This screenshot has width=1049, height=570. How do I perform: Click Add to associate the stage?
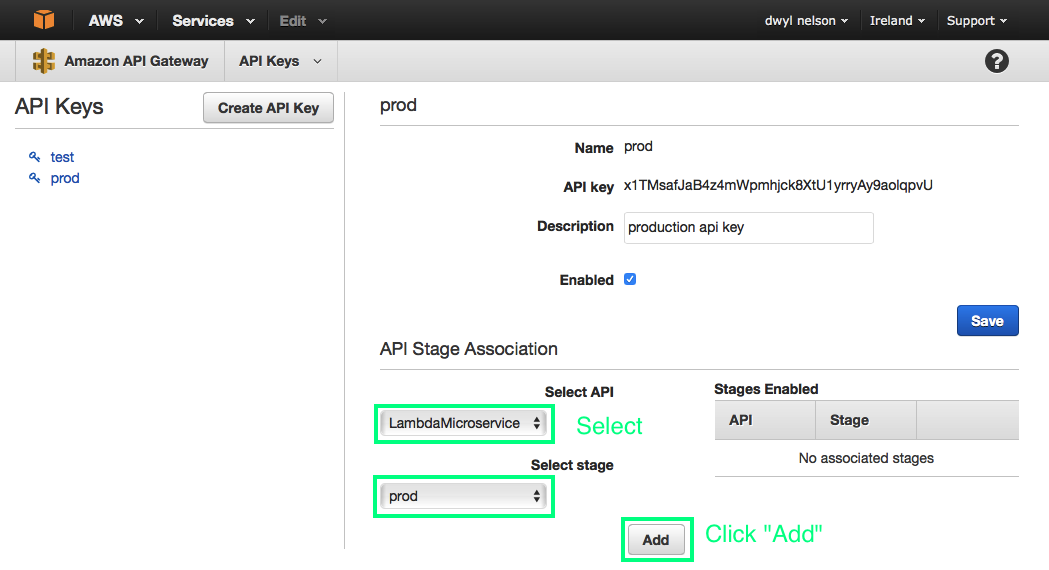pos(656,539)
